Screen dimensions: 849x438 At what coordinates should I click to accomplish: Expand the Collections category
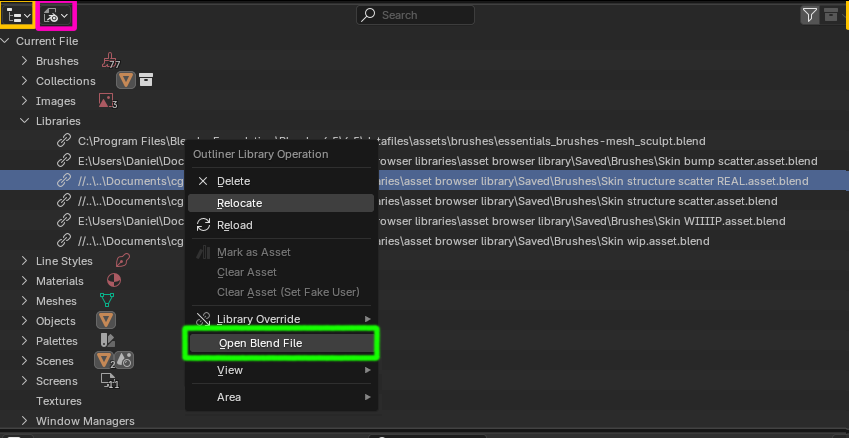point(24,81)
